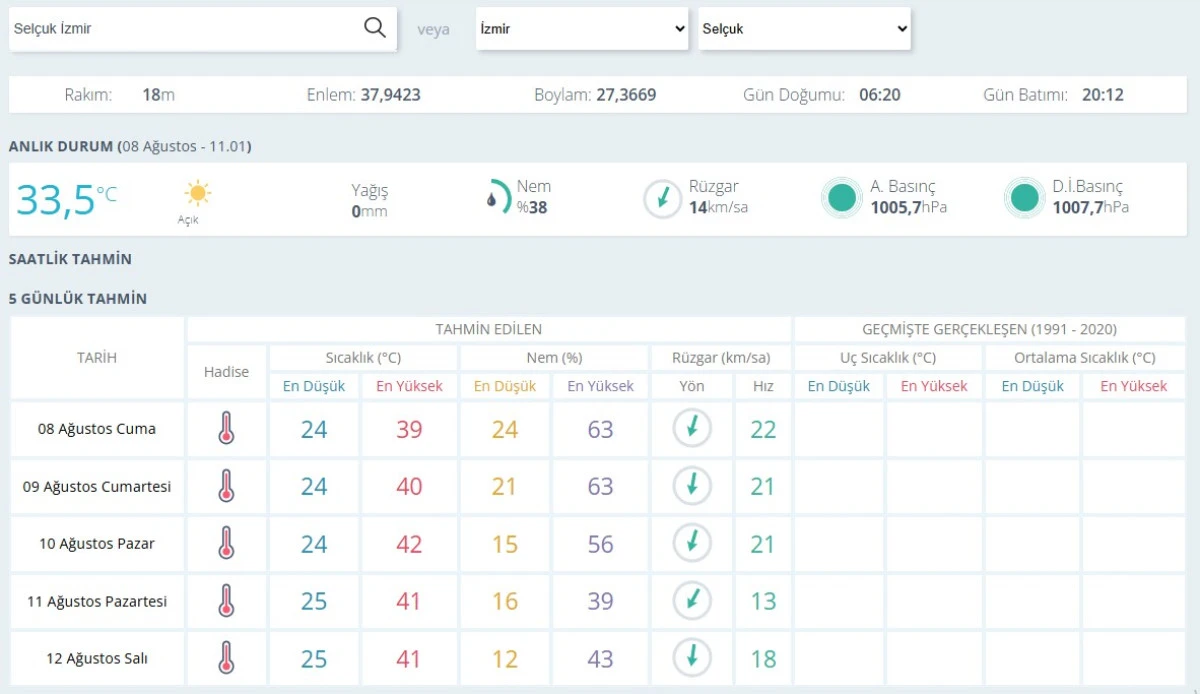
Task: Click 'GEÇMİŞTE GERÇEKLEŞEN (1991 - 2020)' header
Action: 989,329
